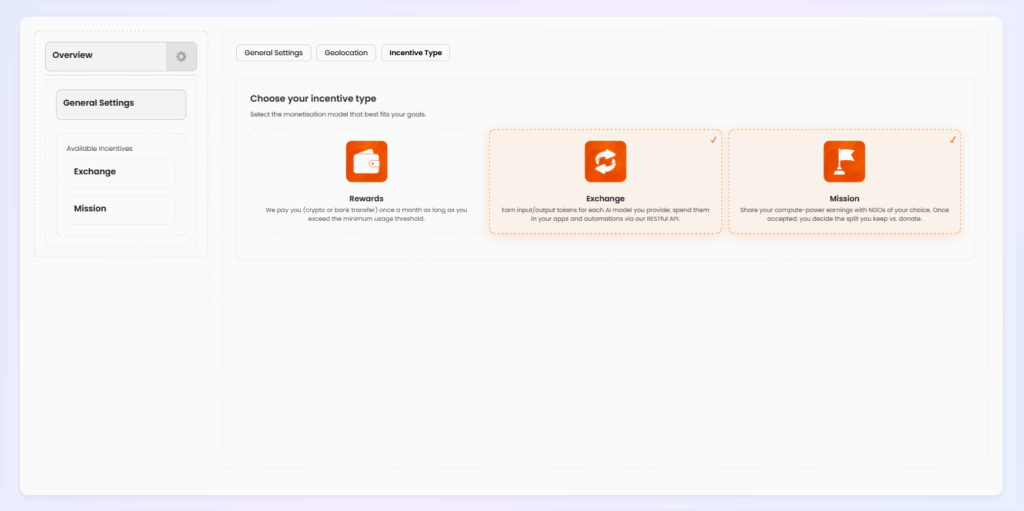Click the Exchange card title text
This screenshot has width=1024, height=511.
pyautogui.click(x=605, y=198)
